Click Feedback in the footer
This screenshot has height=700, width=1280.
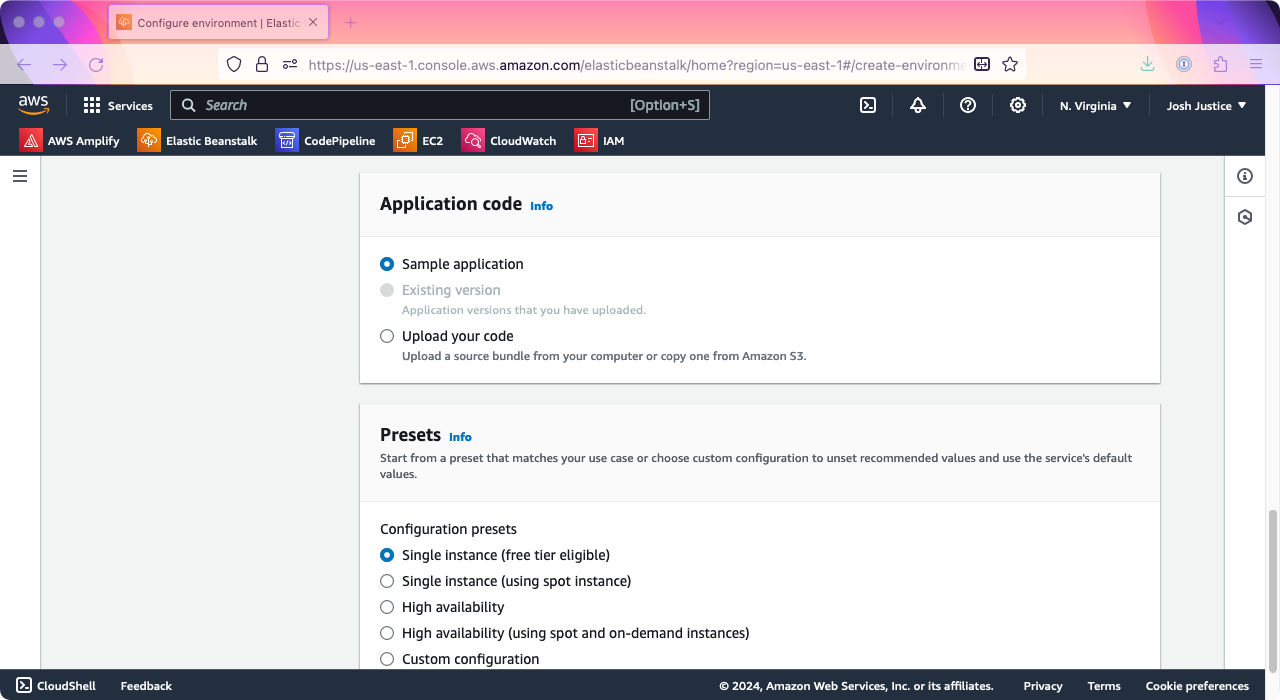pos(146,686)
